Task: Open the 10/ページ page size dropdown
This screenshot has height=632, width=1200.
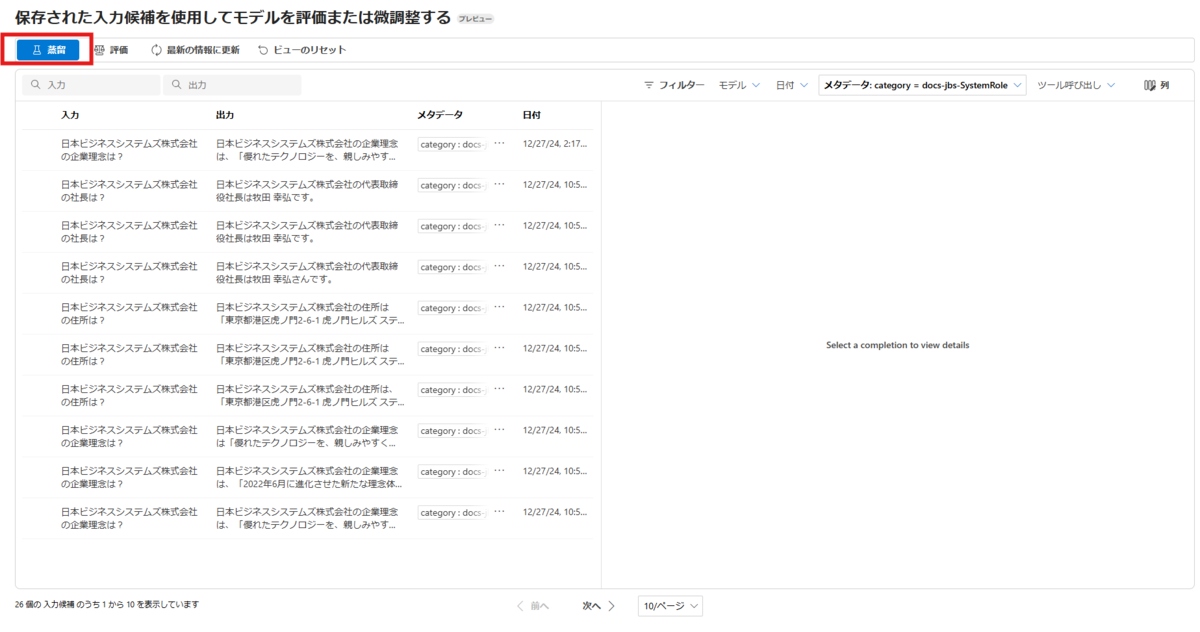Action: pyautogui.click(x=670, y=606)
